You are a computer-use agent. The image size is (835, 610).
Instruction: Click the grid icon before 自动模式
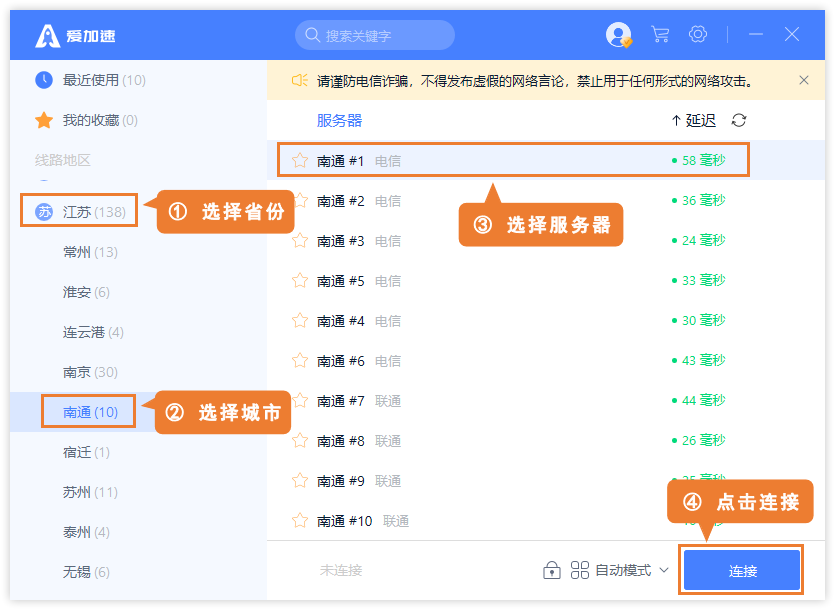click(x=579, y=570)
